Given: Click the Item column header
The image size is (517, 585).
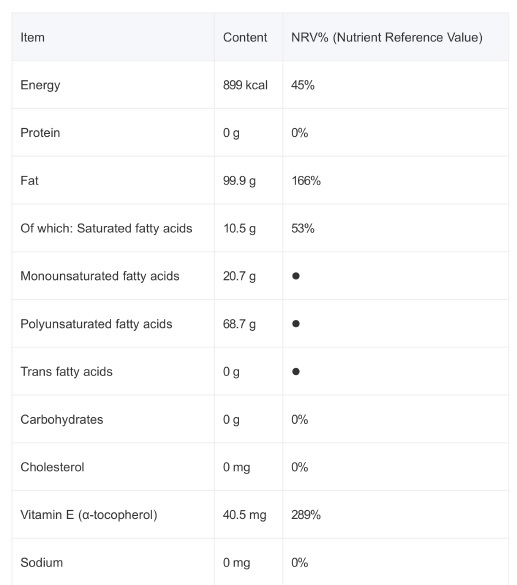Looking at the screenshot, I should click(32, 37).
